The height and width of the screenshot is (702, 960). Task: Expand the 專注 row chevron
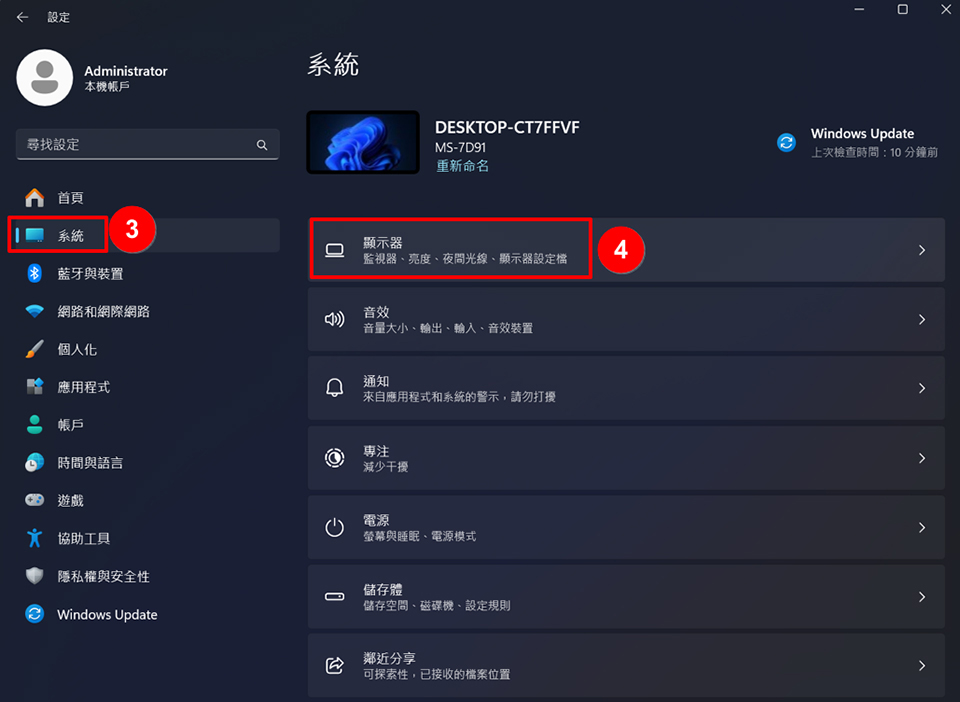[921, 458]
